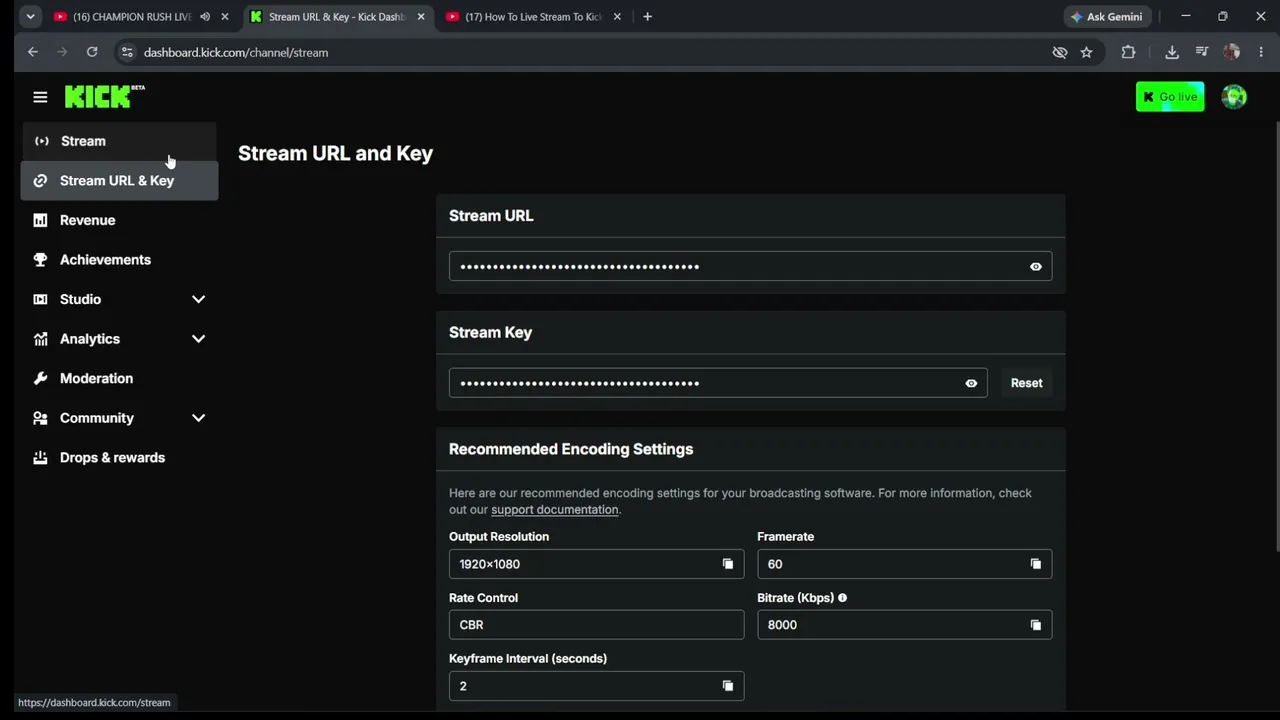Click the Output Resolution 1920×1080 field

[596, 564]
